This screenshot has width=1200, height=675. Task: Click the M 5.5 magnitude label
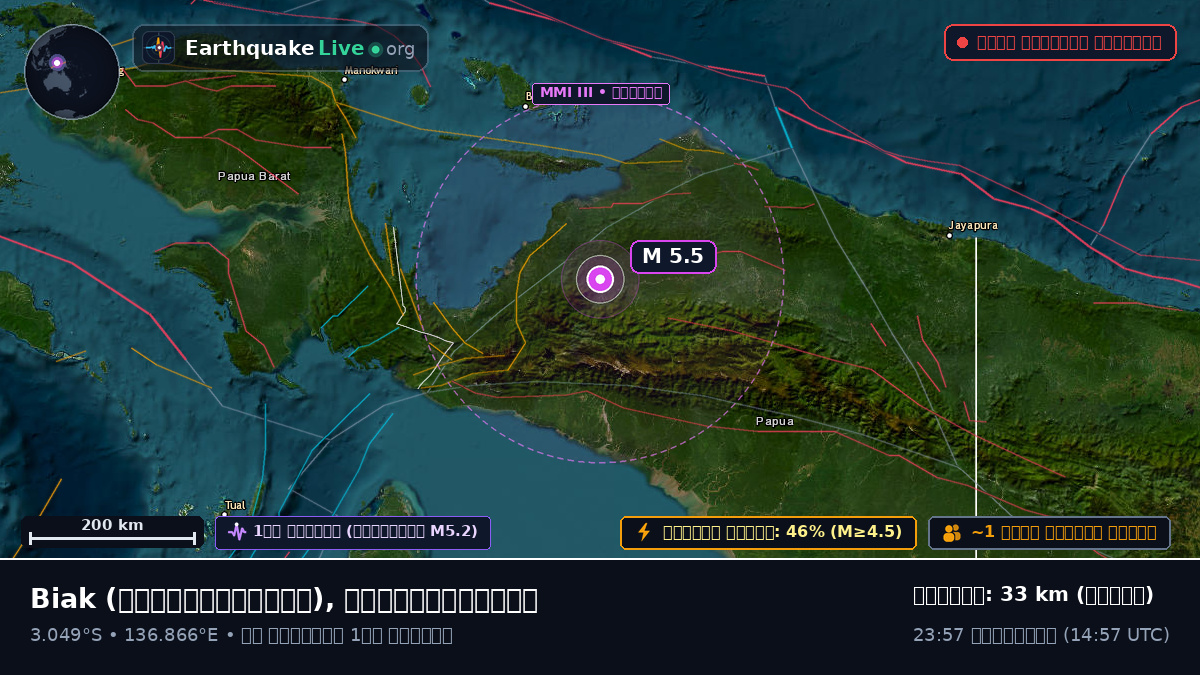(x=673, y=256)
